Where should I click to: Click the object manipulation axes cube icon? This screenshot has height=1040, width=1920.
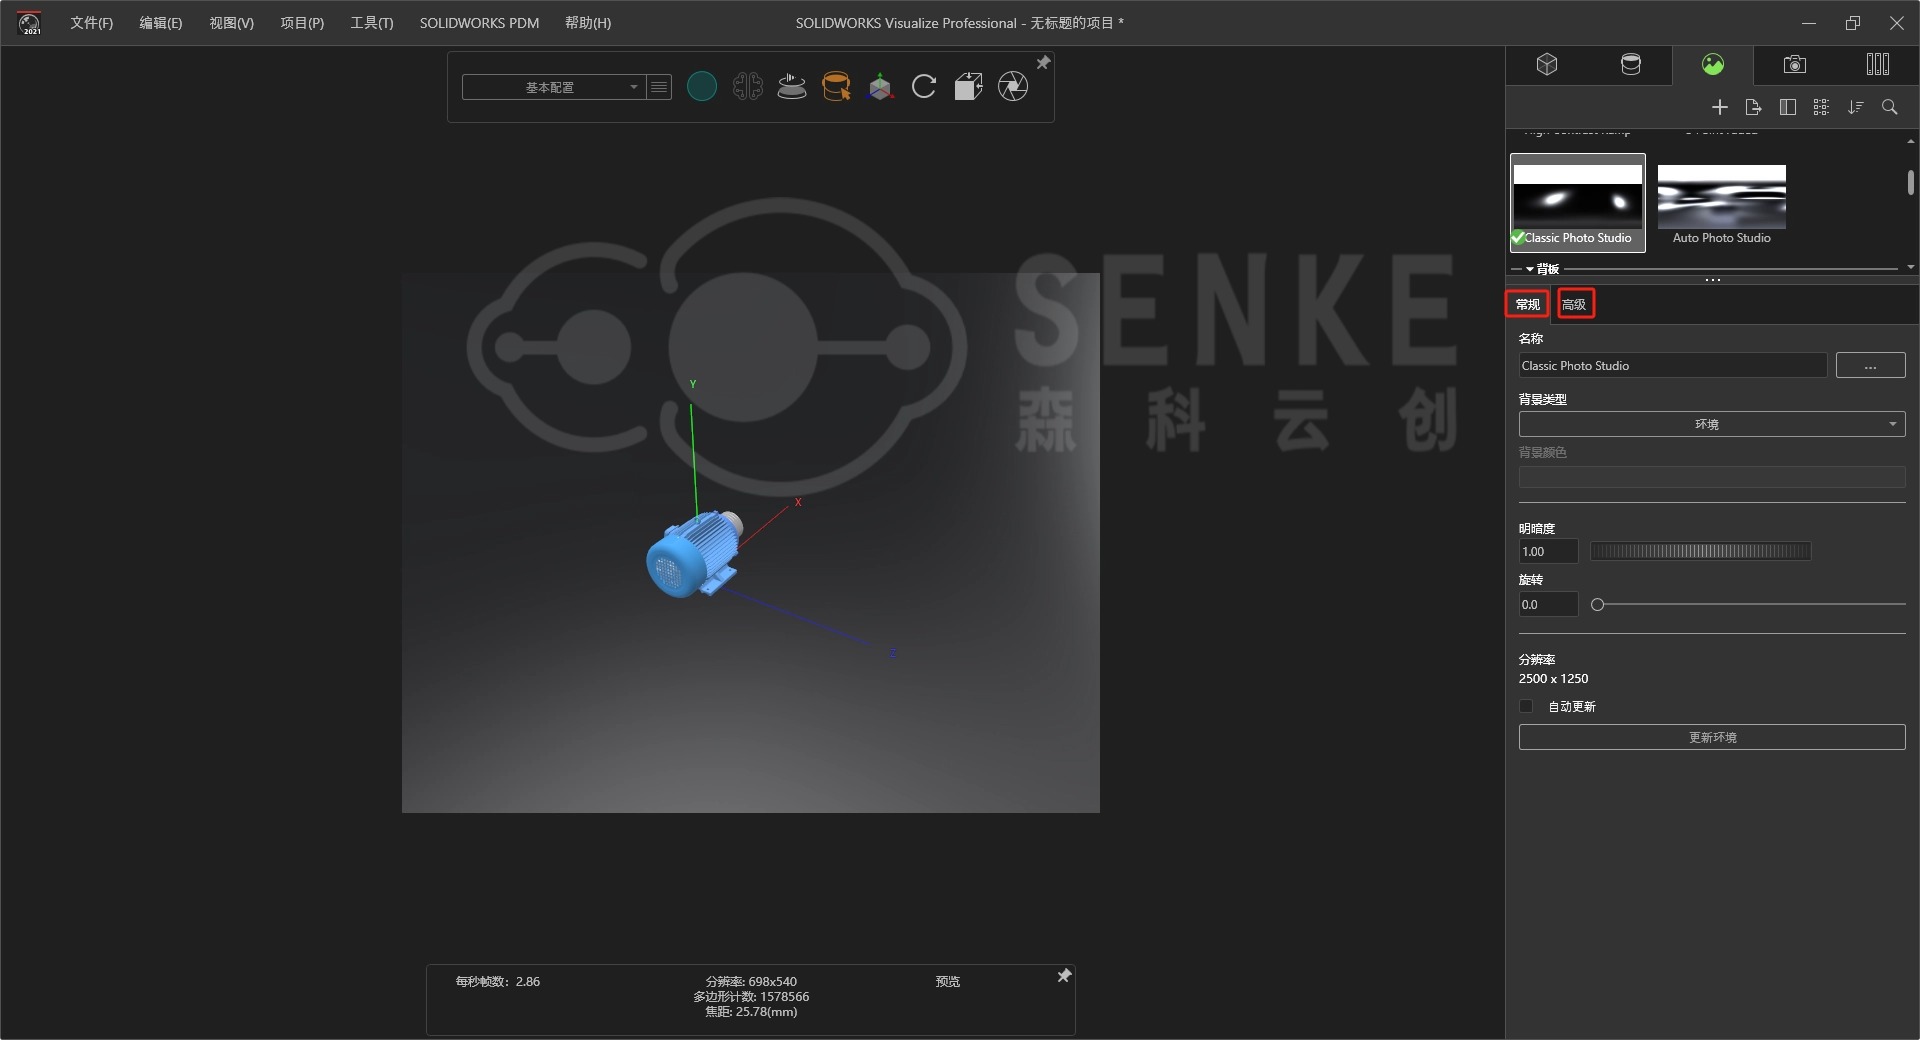coord(880,87)
